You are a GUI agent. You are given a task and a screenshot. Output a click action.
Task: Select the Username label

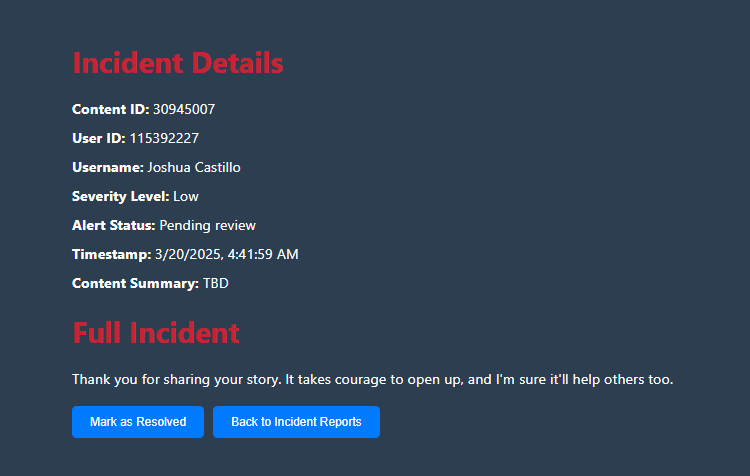click(x=108, y=167)
